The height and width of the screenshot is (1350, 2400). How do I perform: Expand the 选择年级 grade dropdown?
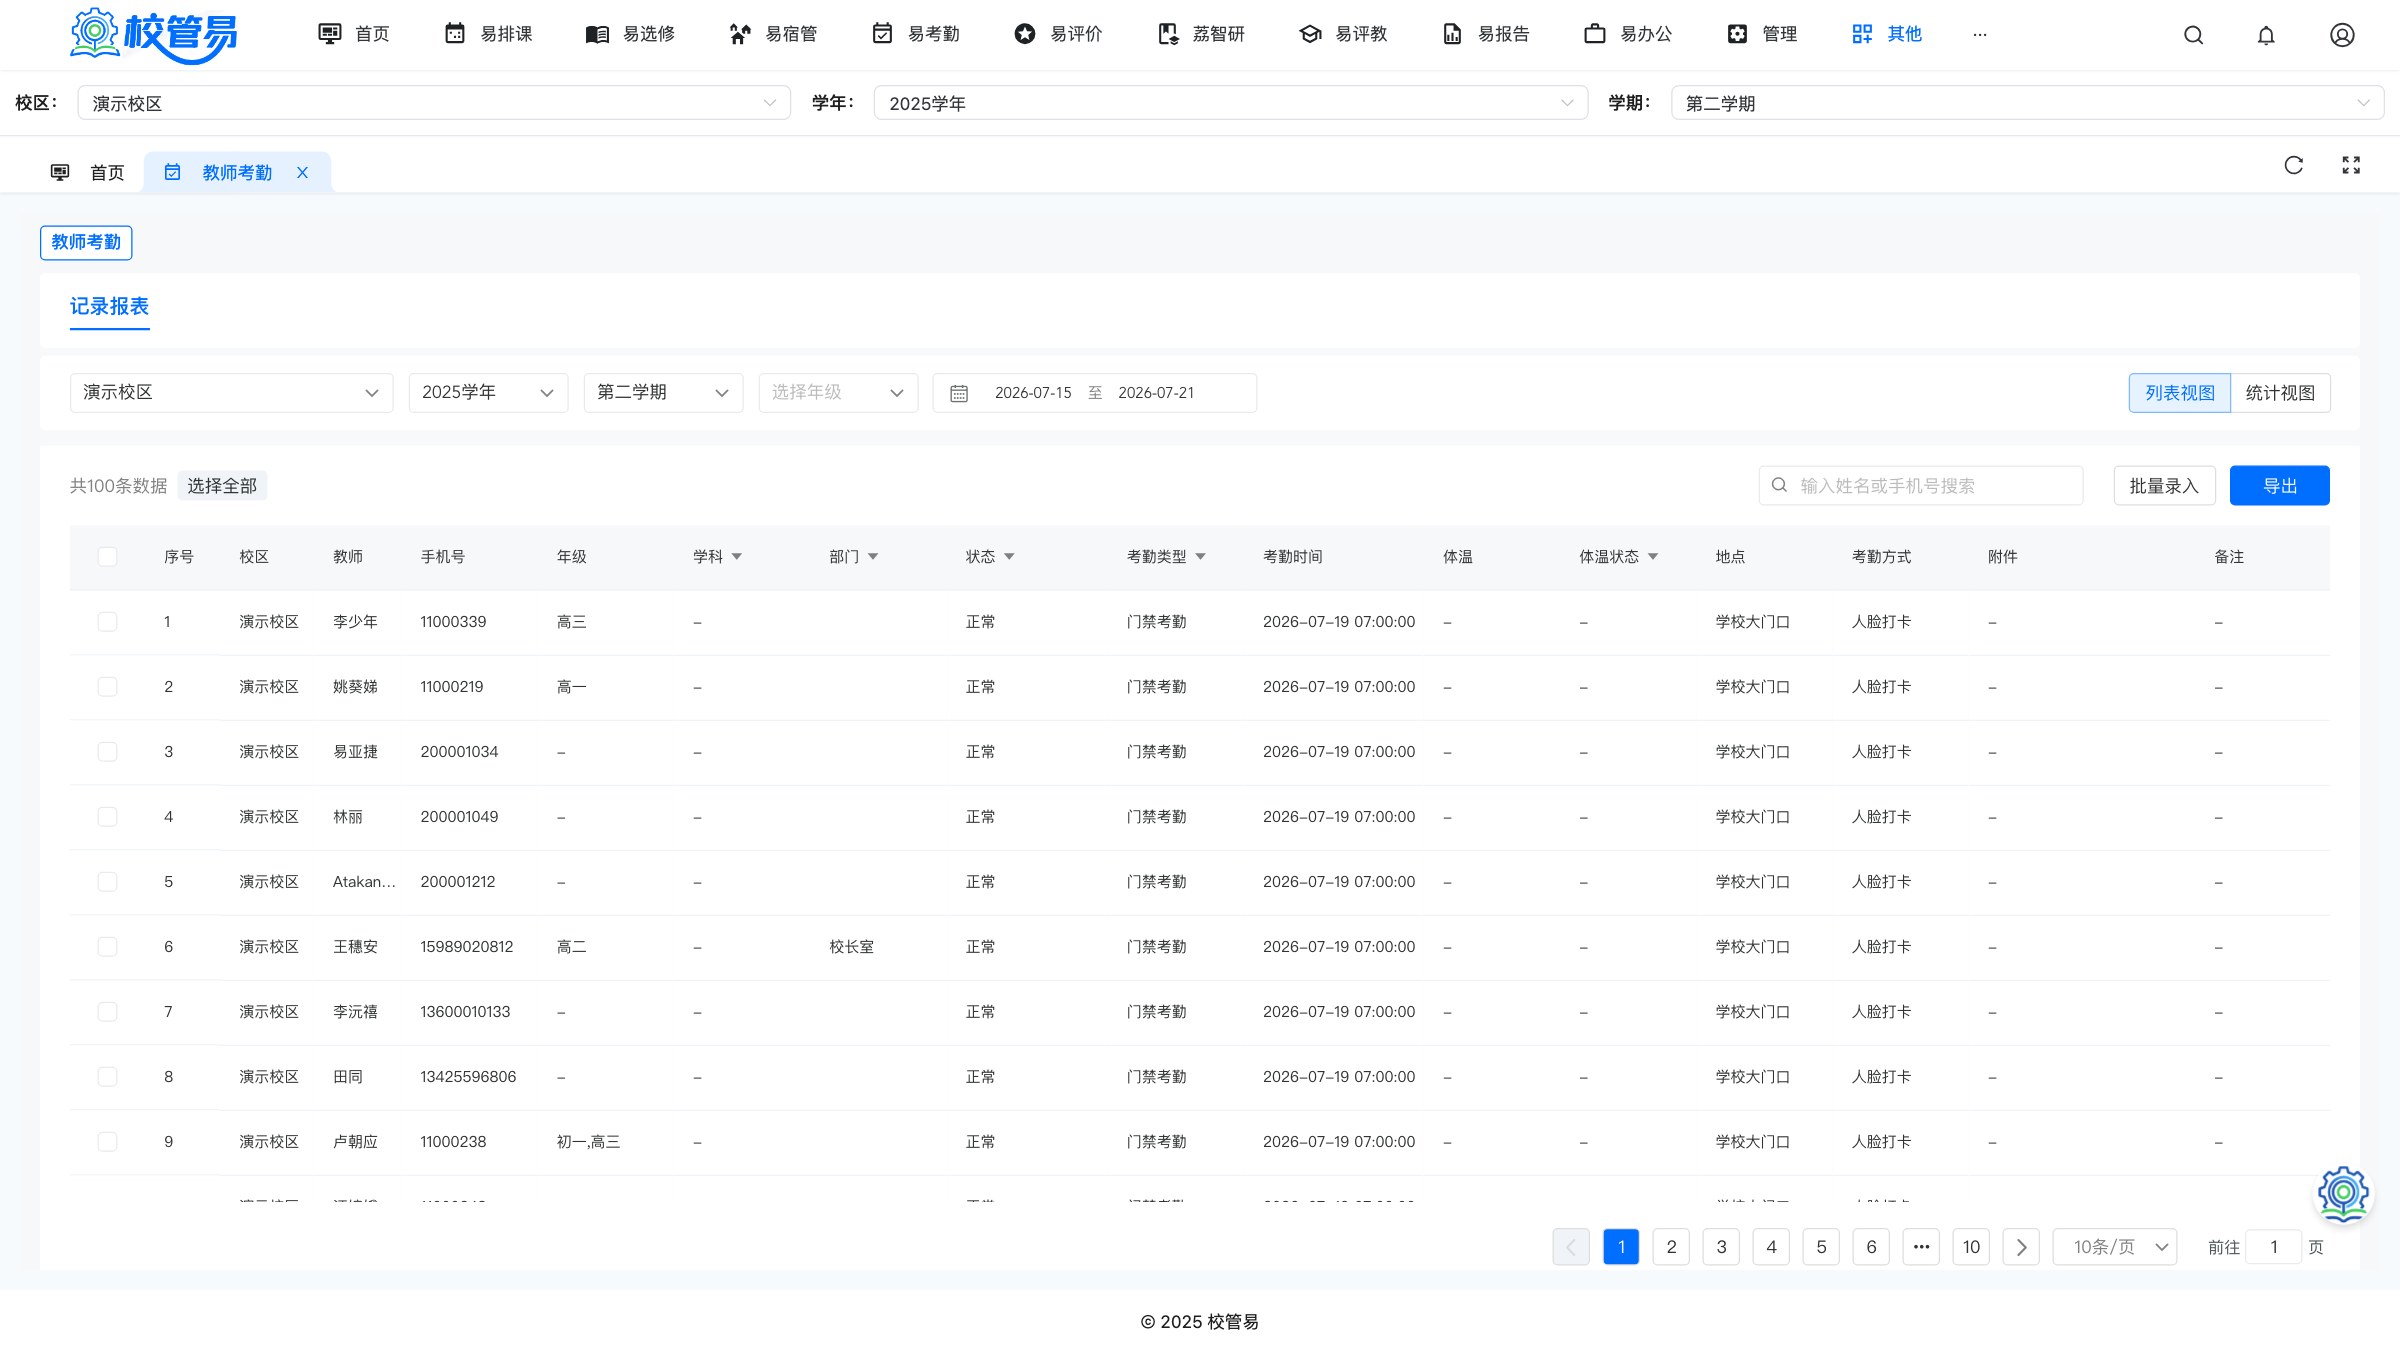[838, 393]
